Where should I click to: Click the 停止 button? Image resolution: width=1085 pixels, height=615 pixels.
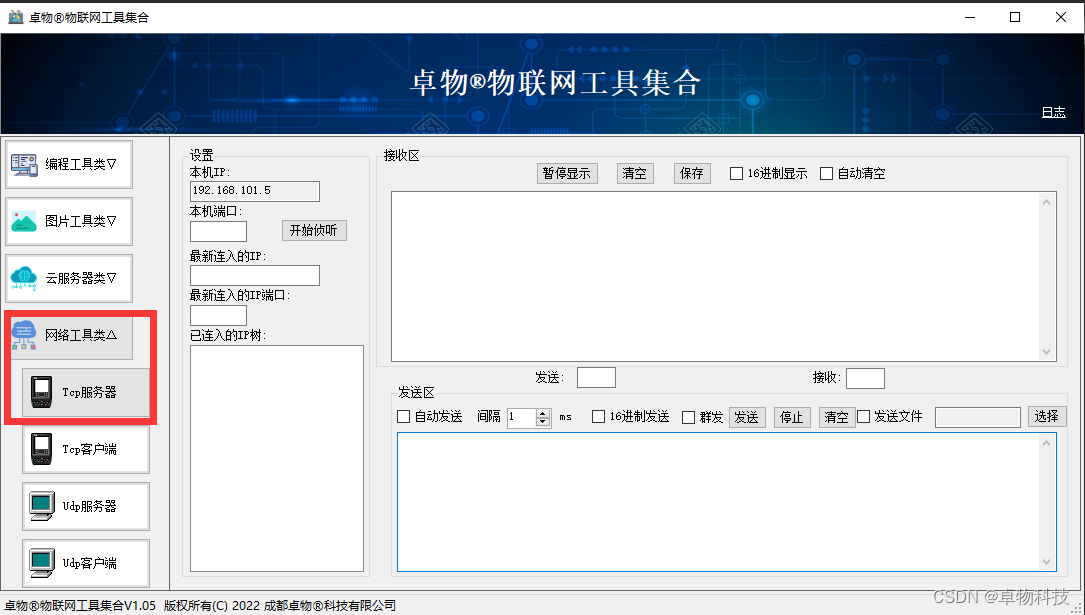[792, 417]
